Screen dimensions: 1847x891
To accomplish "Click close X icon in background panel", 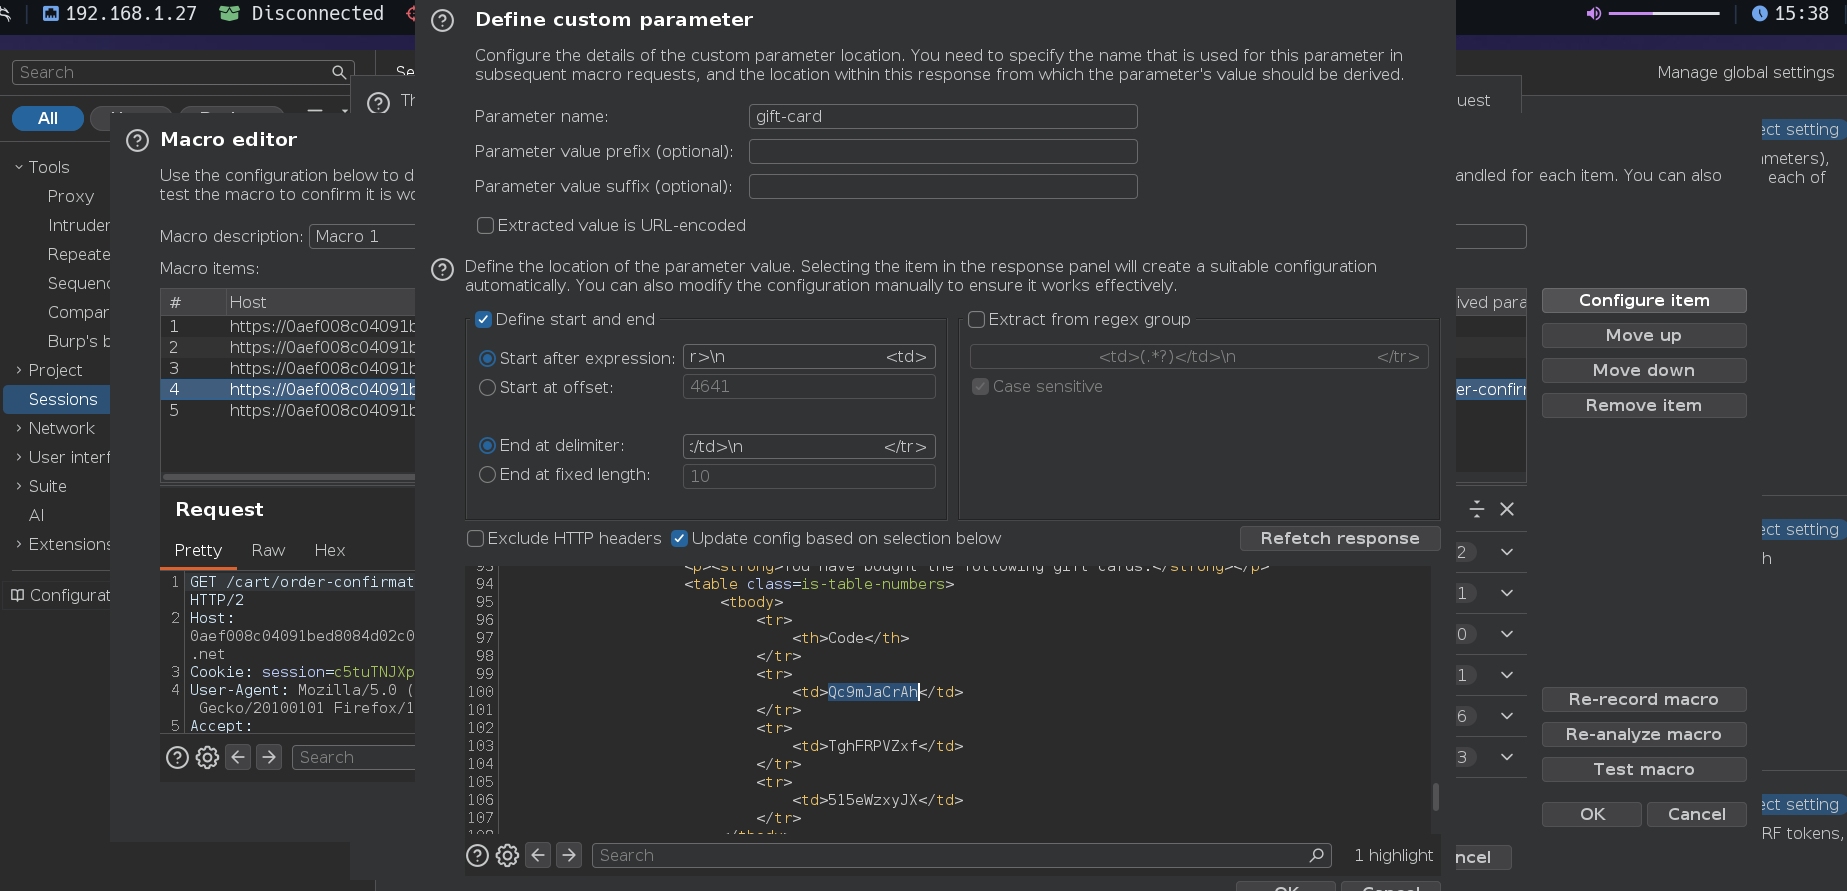I will pyautogui.click(x=1507, y=509).
